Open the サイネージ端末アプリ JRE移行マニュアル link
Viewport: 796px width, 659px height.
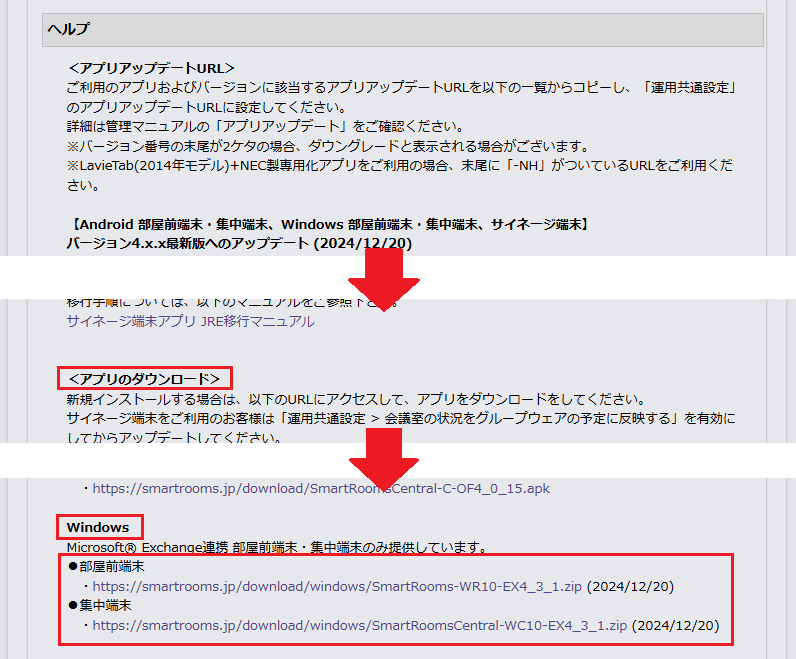(x=190, y=321)
